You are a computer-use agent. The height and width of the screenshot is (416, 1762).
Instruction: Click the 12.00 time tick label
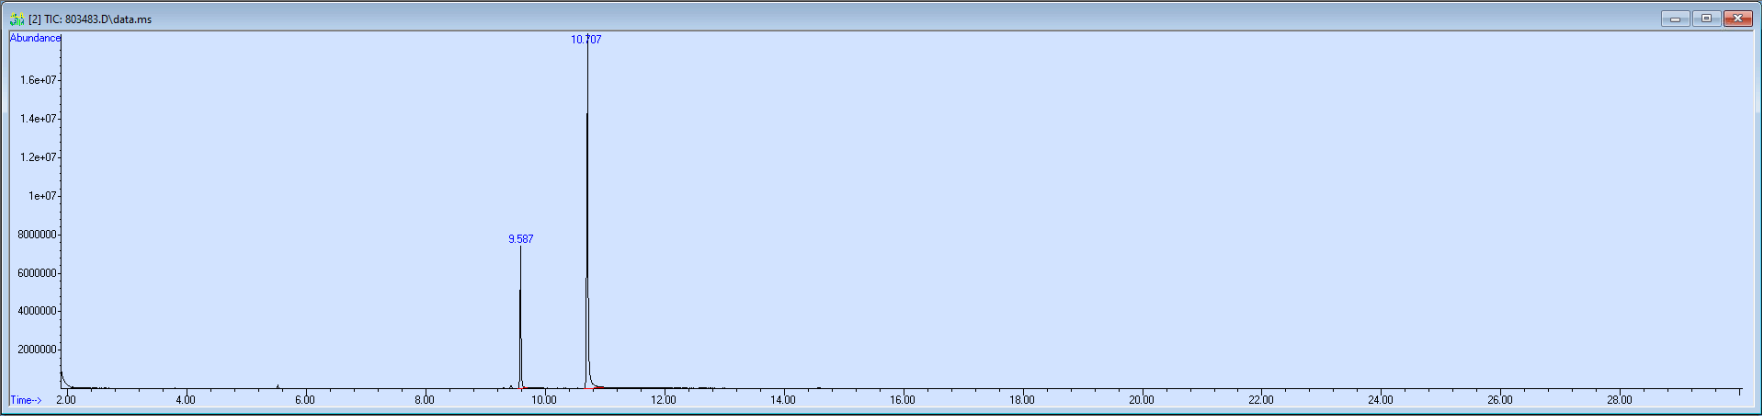(663, 400)
